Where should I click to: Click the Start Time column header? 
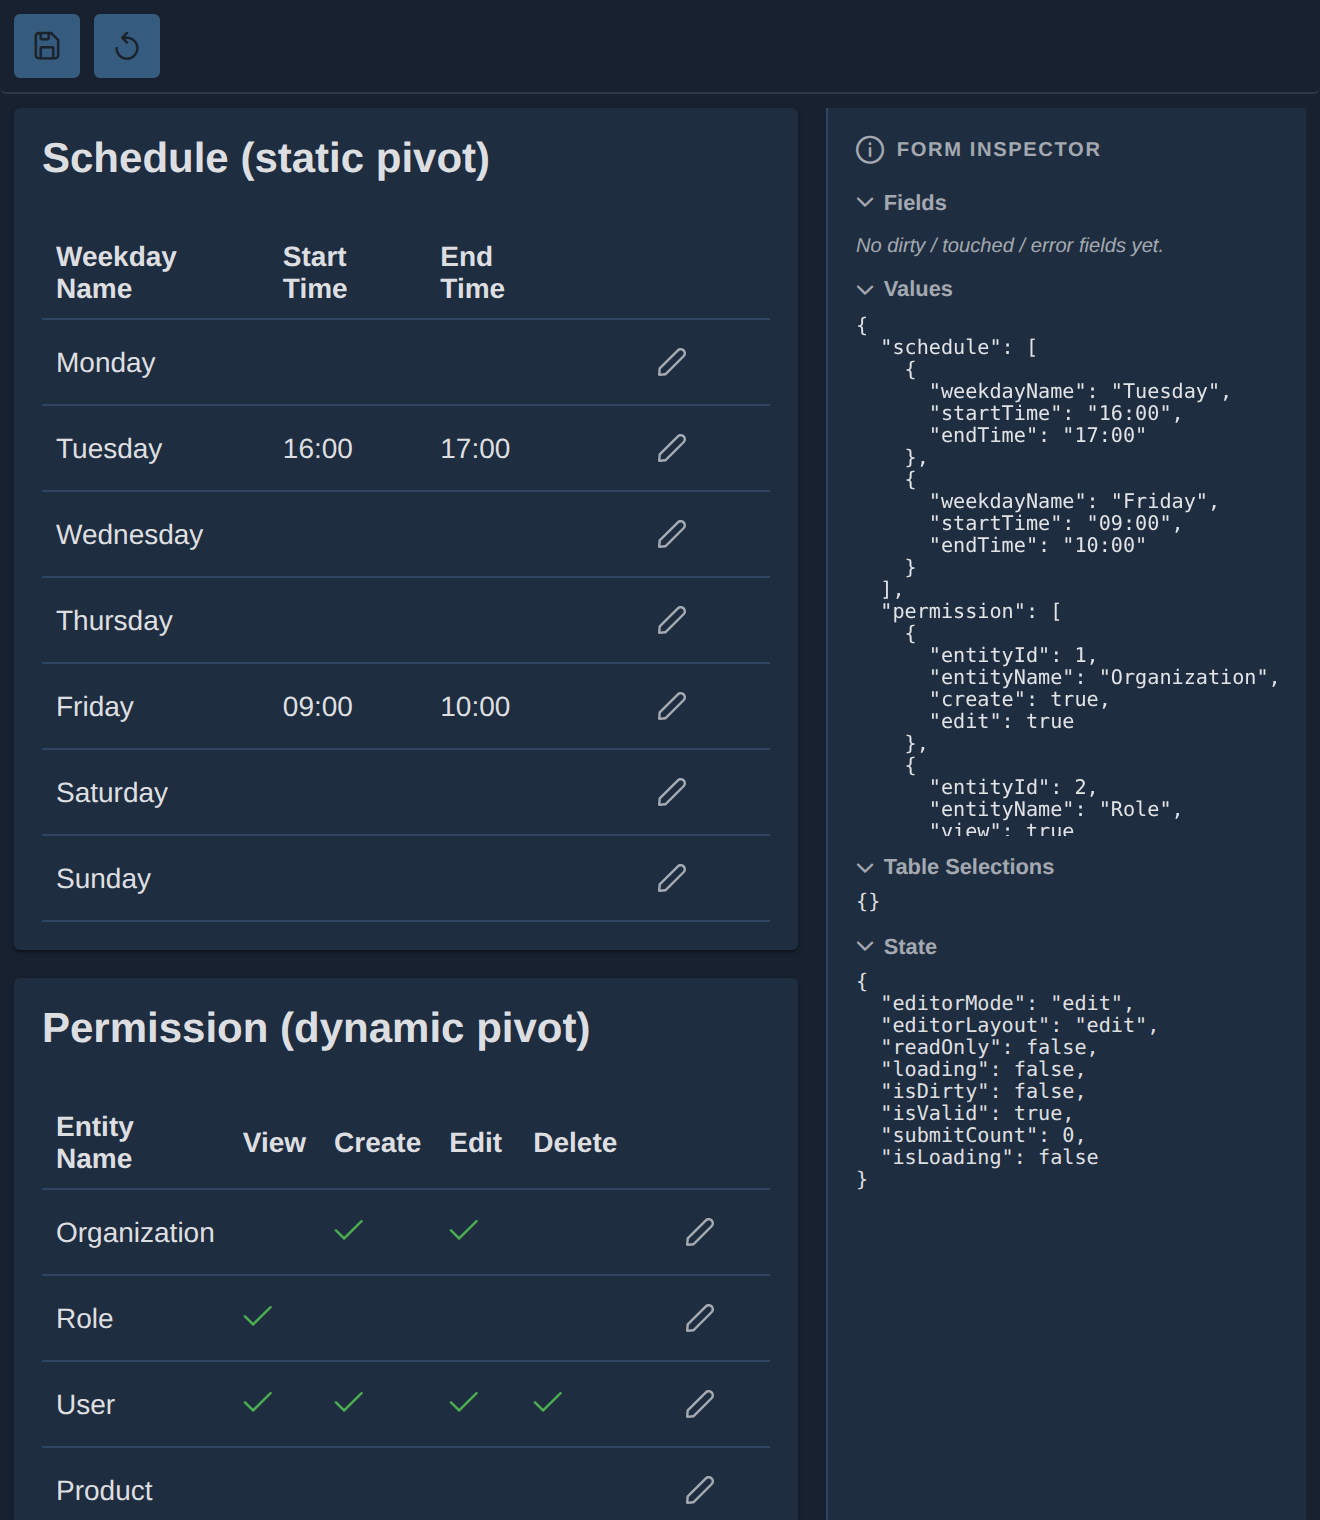315,272
